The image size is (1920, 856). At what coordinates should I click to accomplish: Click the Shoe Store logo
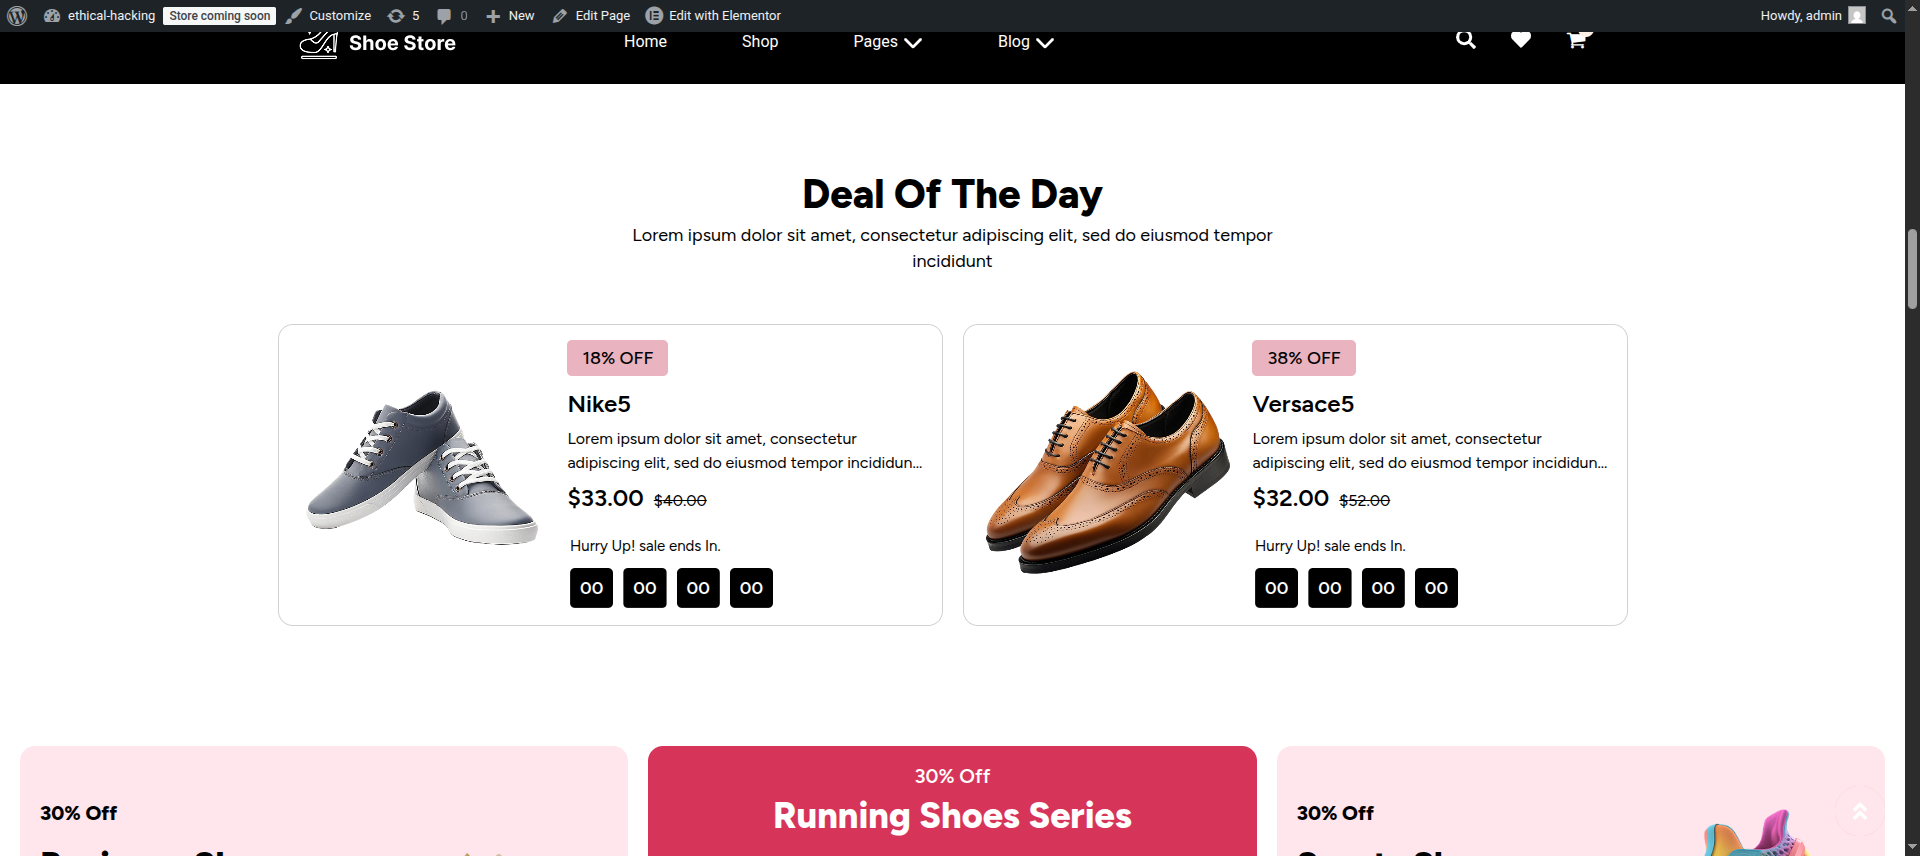click(x=378, y=44)
